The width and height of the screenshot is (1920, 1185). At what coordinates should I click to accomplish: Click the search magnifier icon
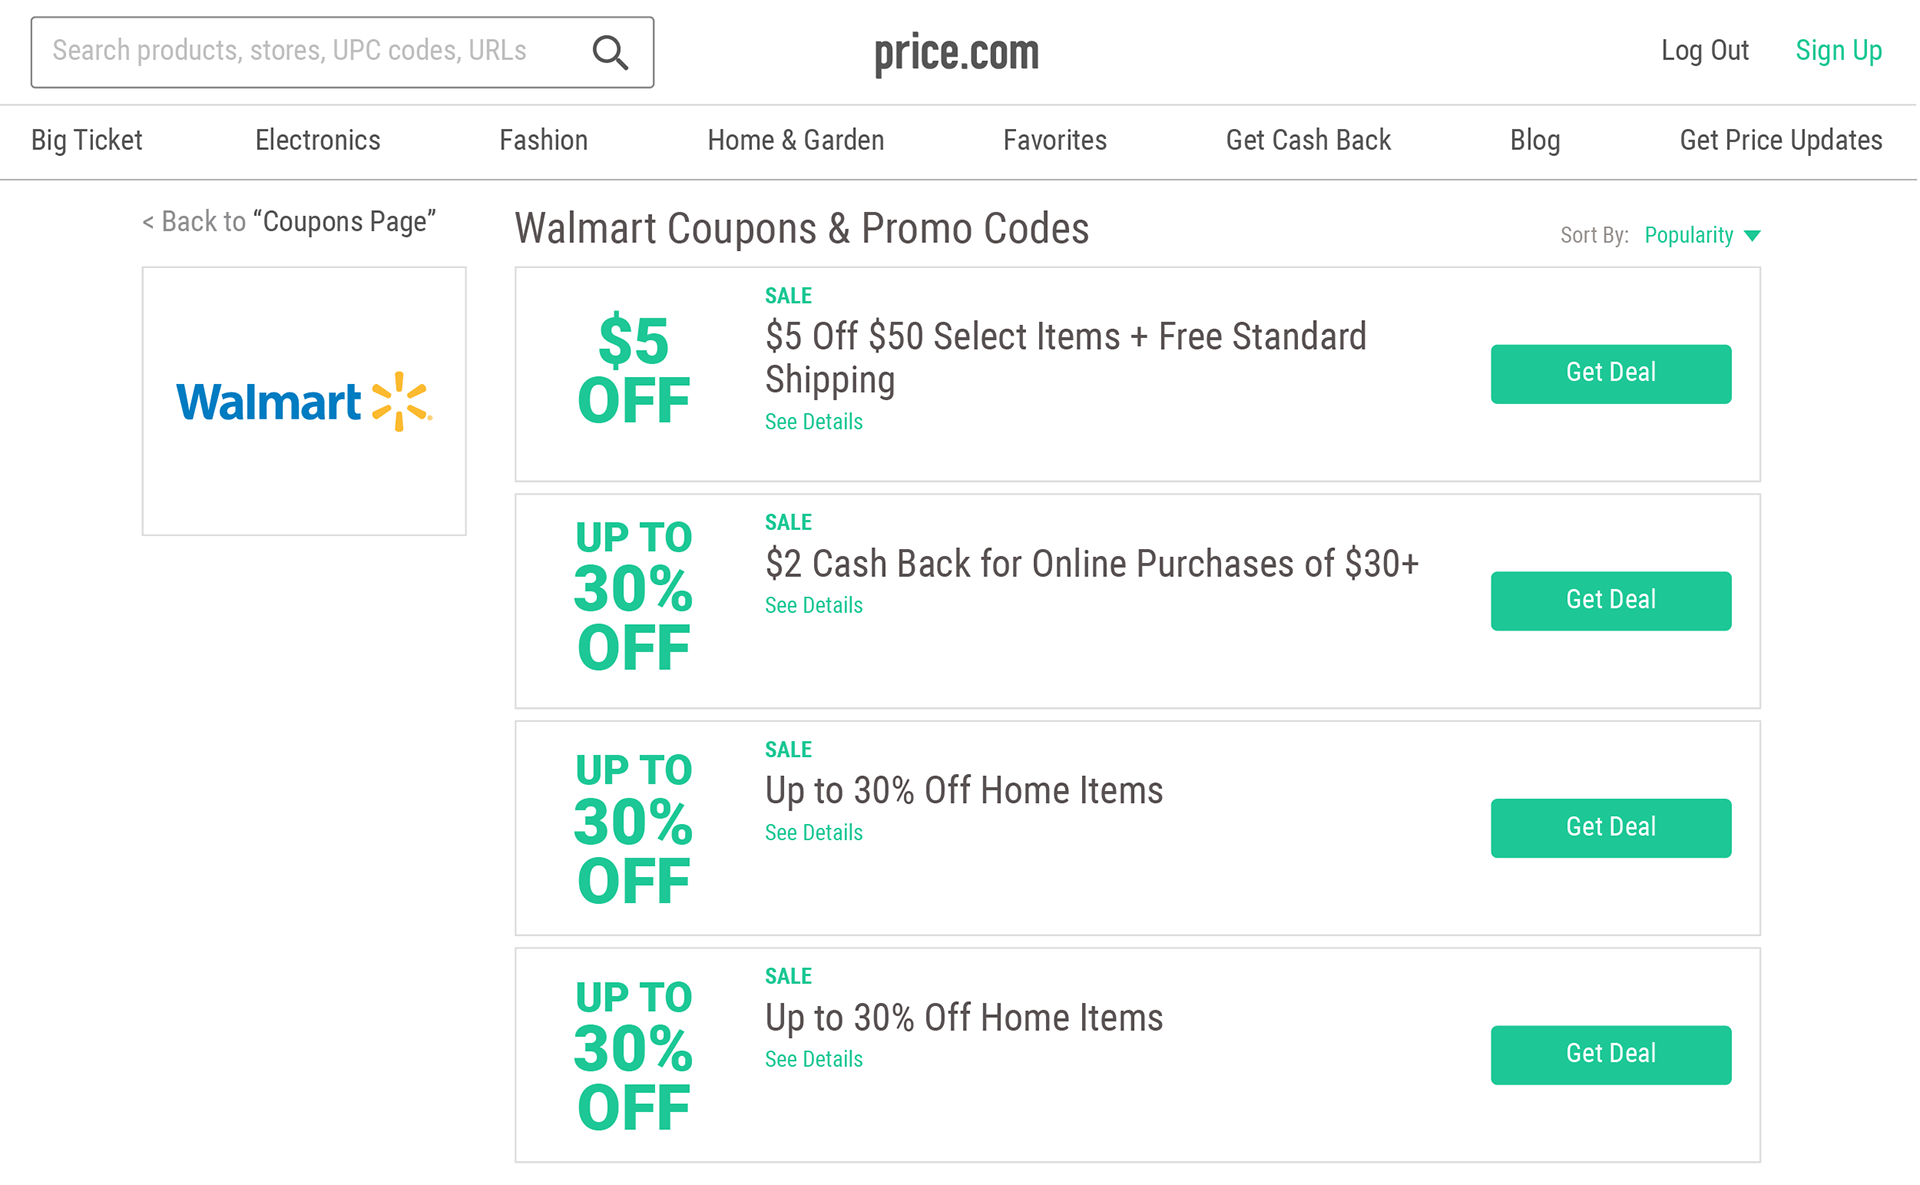click(x=610, y=52)
